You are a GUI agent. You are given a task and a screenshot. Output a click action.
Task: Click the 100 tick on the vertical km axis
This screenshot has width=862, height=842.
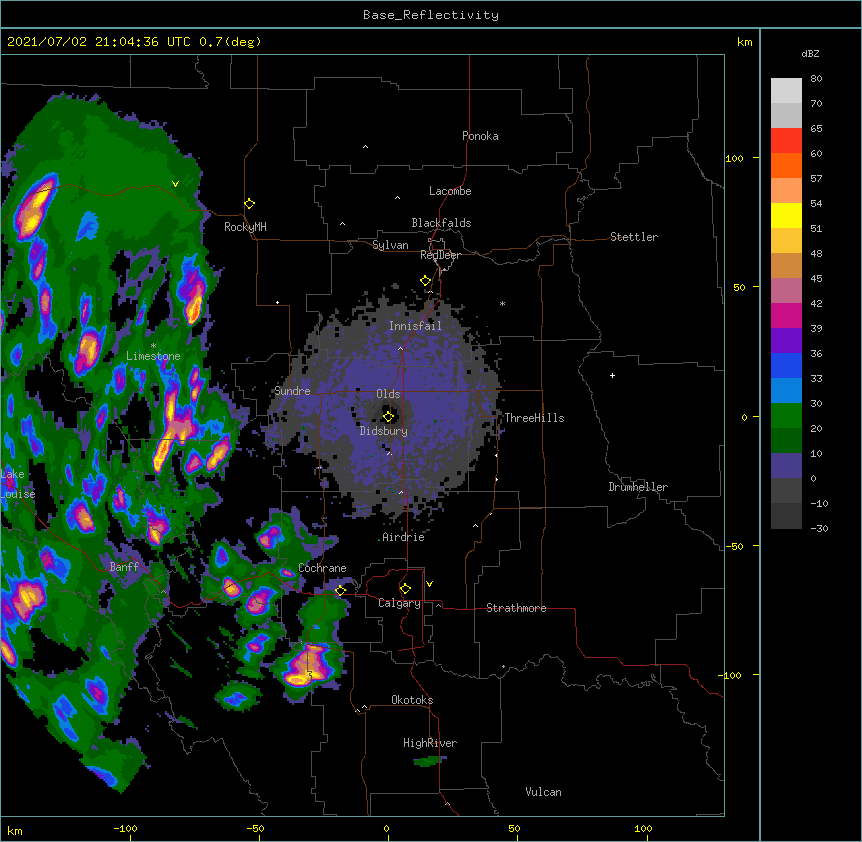(734, 158)
